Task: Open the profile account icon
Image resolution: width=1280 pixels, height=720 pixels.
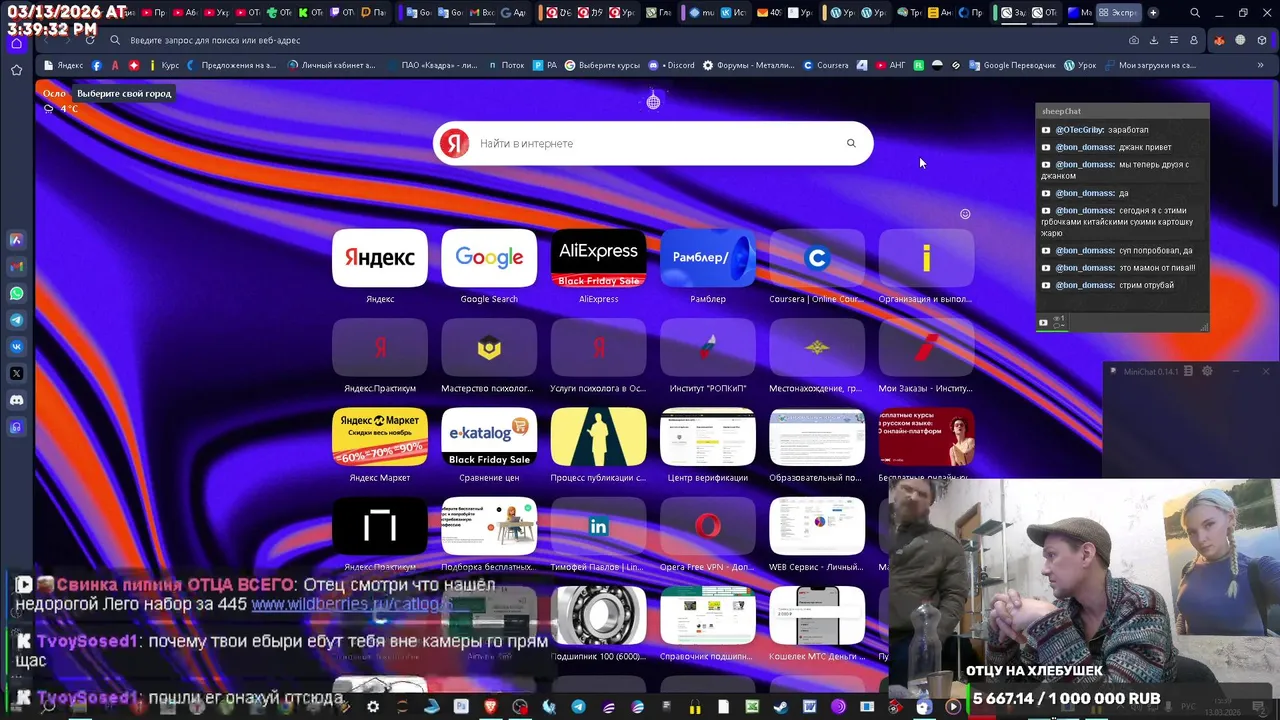Action: coord(1193,40)
